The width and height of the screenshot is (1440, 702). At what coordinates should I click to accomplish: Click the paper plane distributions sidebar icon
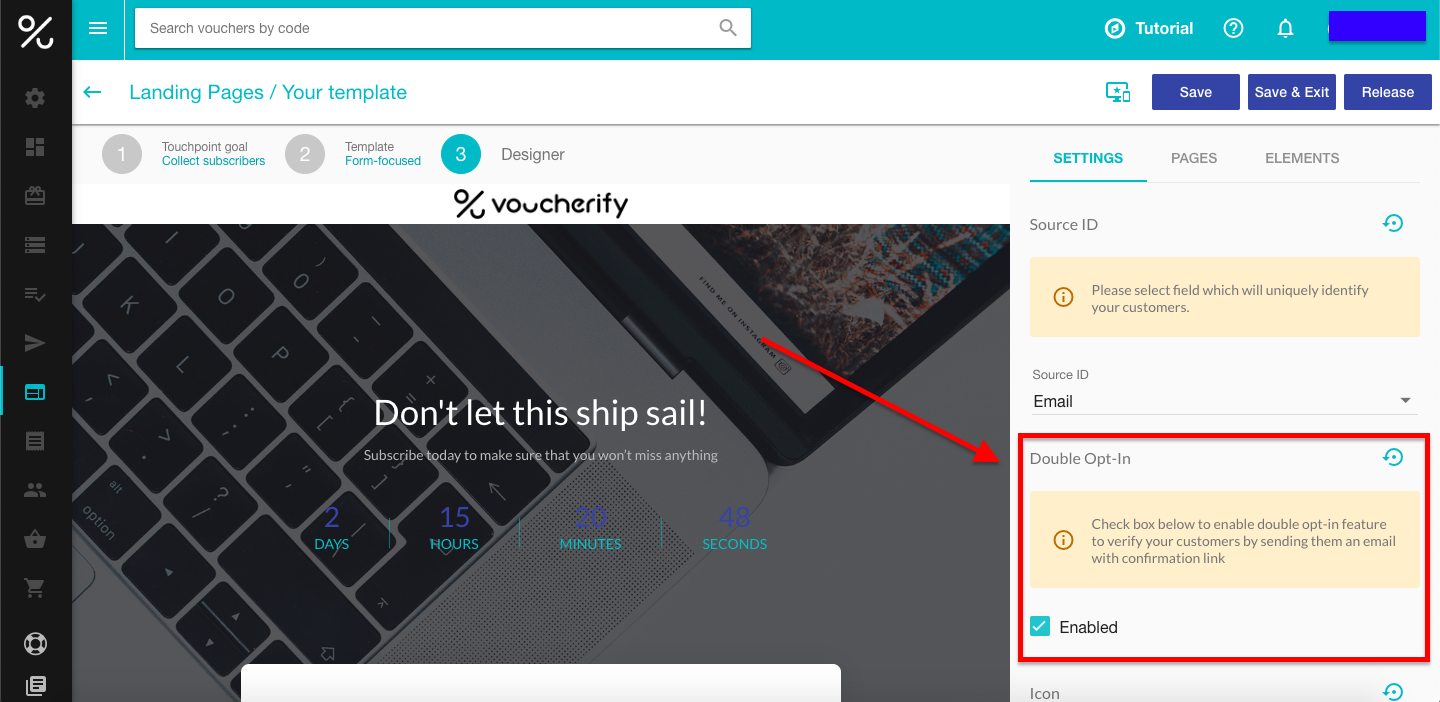[35, 343]
